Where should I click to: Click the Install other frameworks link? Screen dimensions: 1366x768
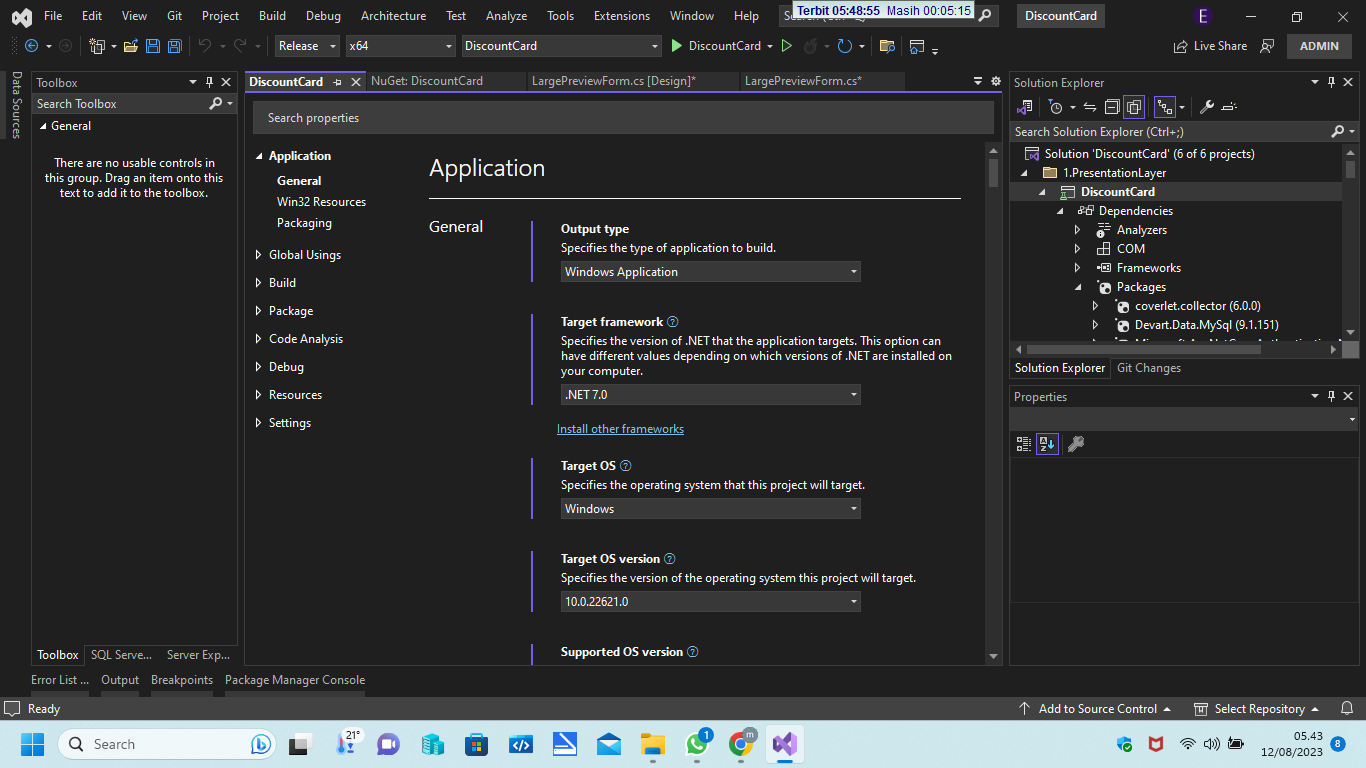[x=620, y=428]
